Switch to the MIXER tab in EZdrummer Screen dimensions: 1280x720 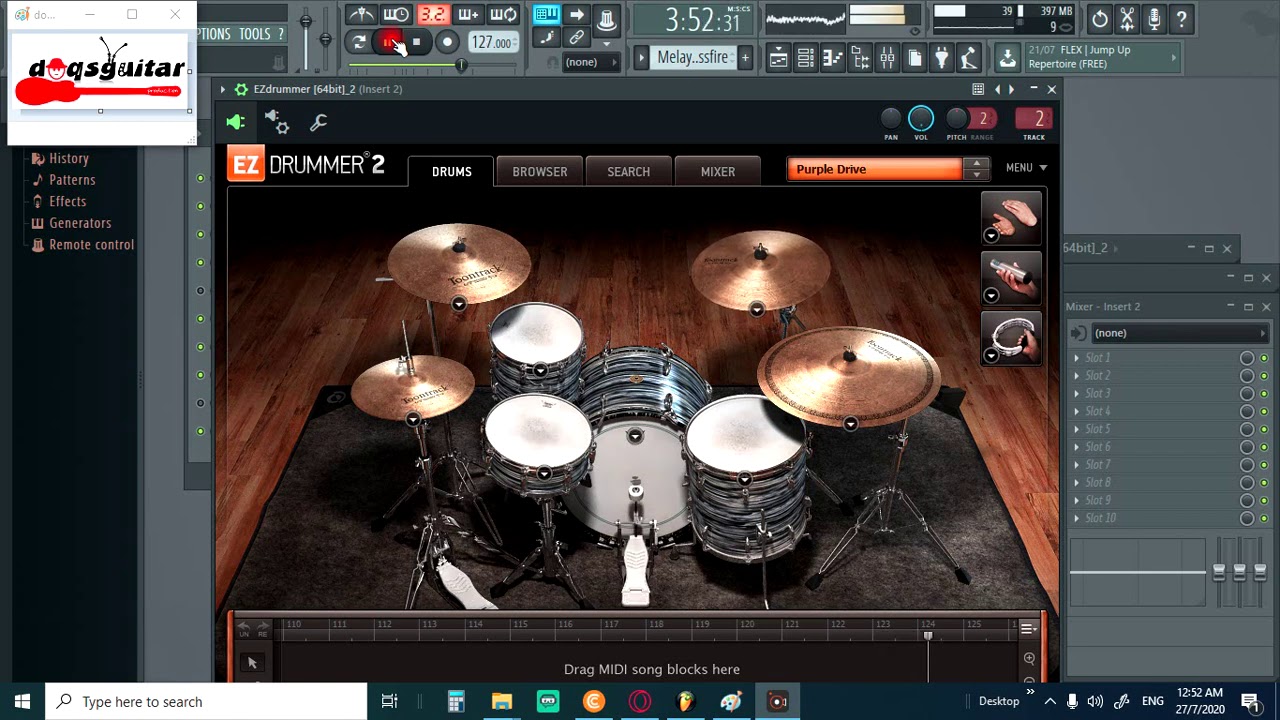point(718,171)
